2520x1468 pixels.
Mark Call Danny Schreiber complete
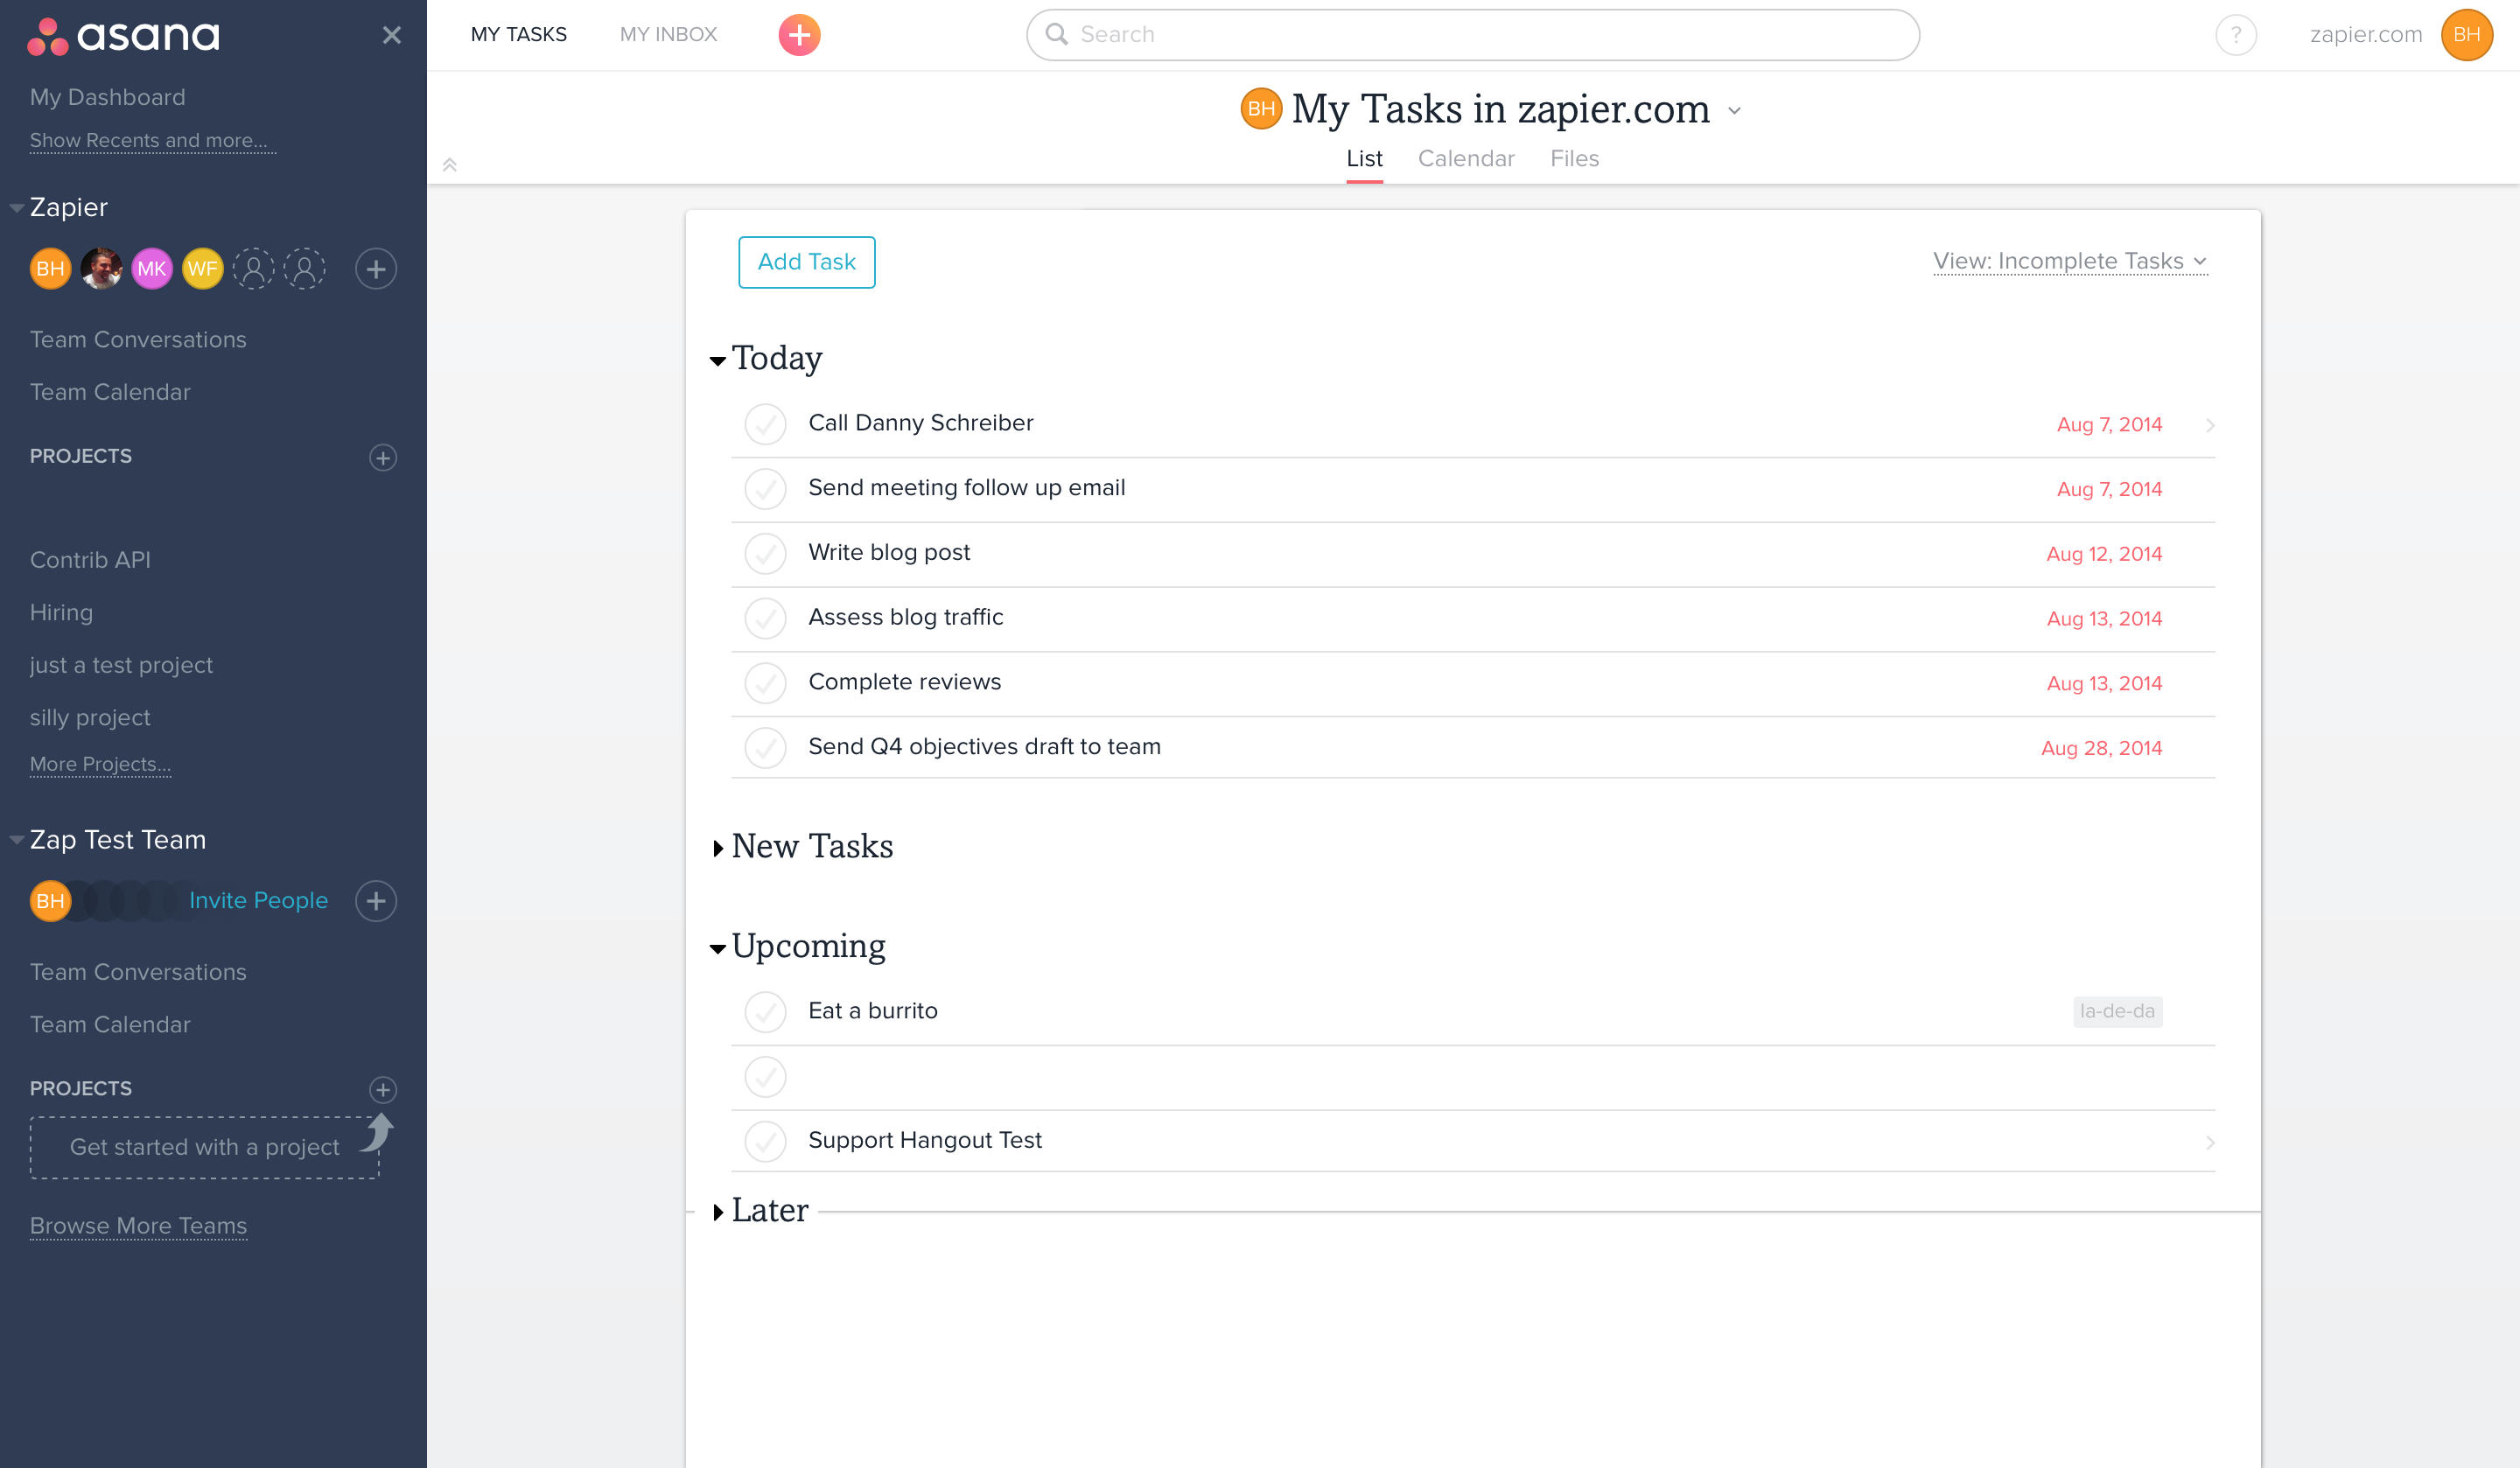pos(765,424)
